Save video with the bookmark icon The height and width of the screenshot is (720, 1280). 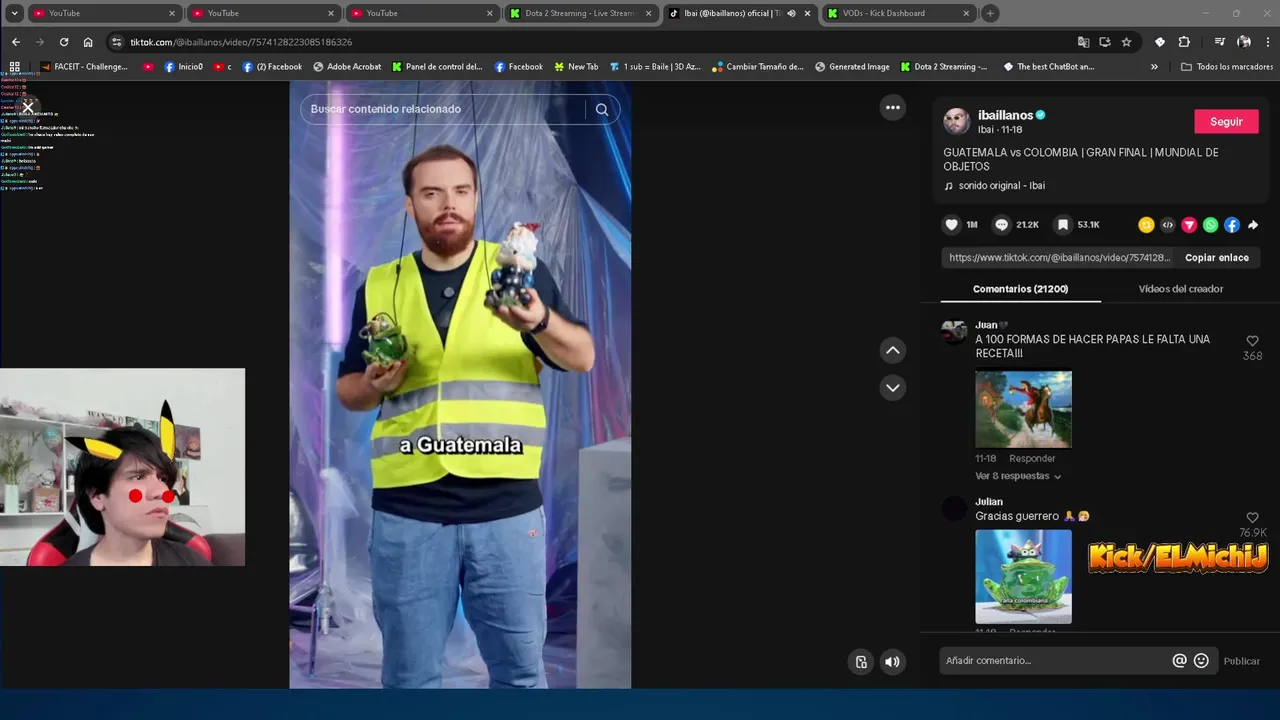pyautogui.click(x=1063, y=225)
